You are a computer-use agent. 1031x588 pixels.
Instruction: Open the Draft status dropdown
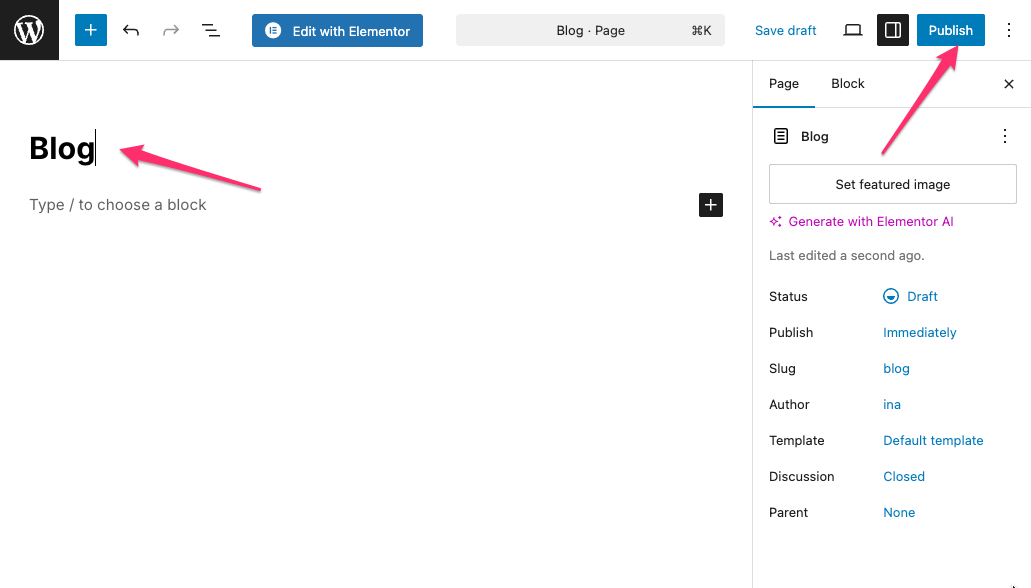[x=911, y=296]
